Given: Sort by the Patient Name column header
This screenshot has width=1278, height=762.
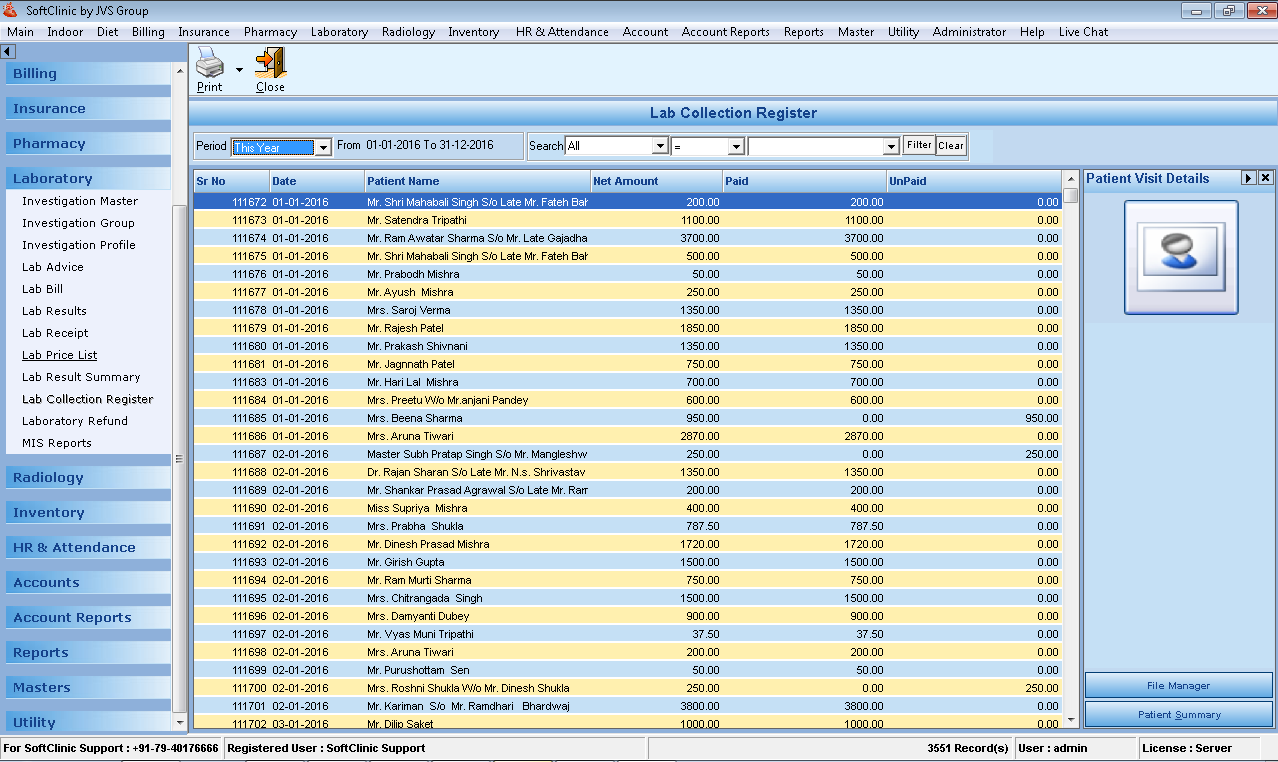Looking at the screenshot, I should [x=477, y=181].
